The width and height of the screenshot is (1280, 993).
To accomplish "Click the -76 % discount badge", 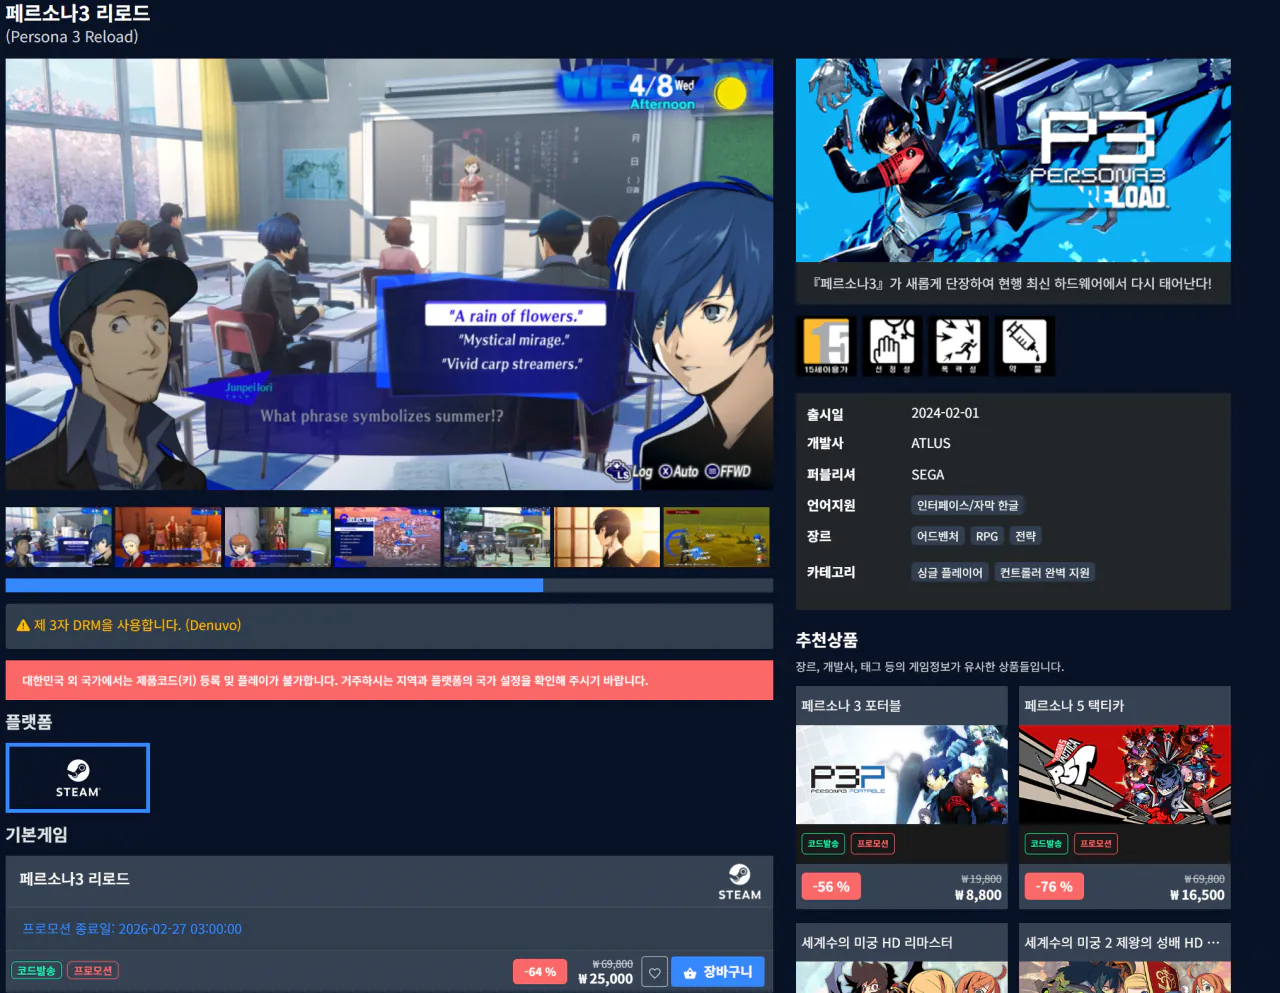I will click(x=1054, y=886).
